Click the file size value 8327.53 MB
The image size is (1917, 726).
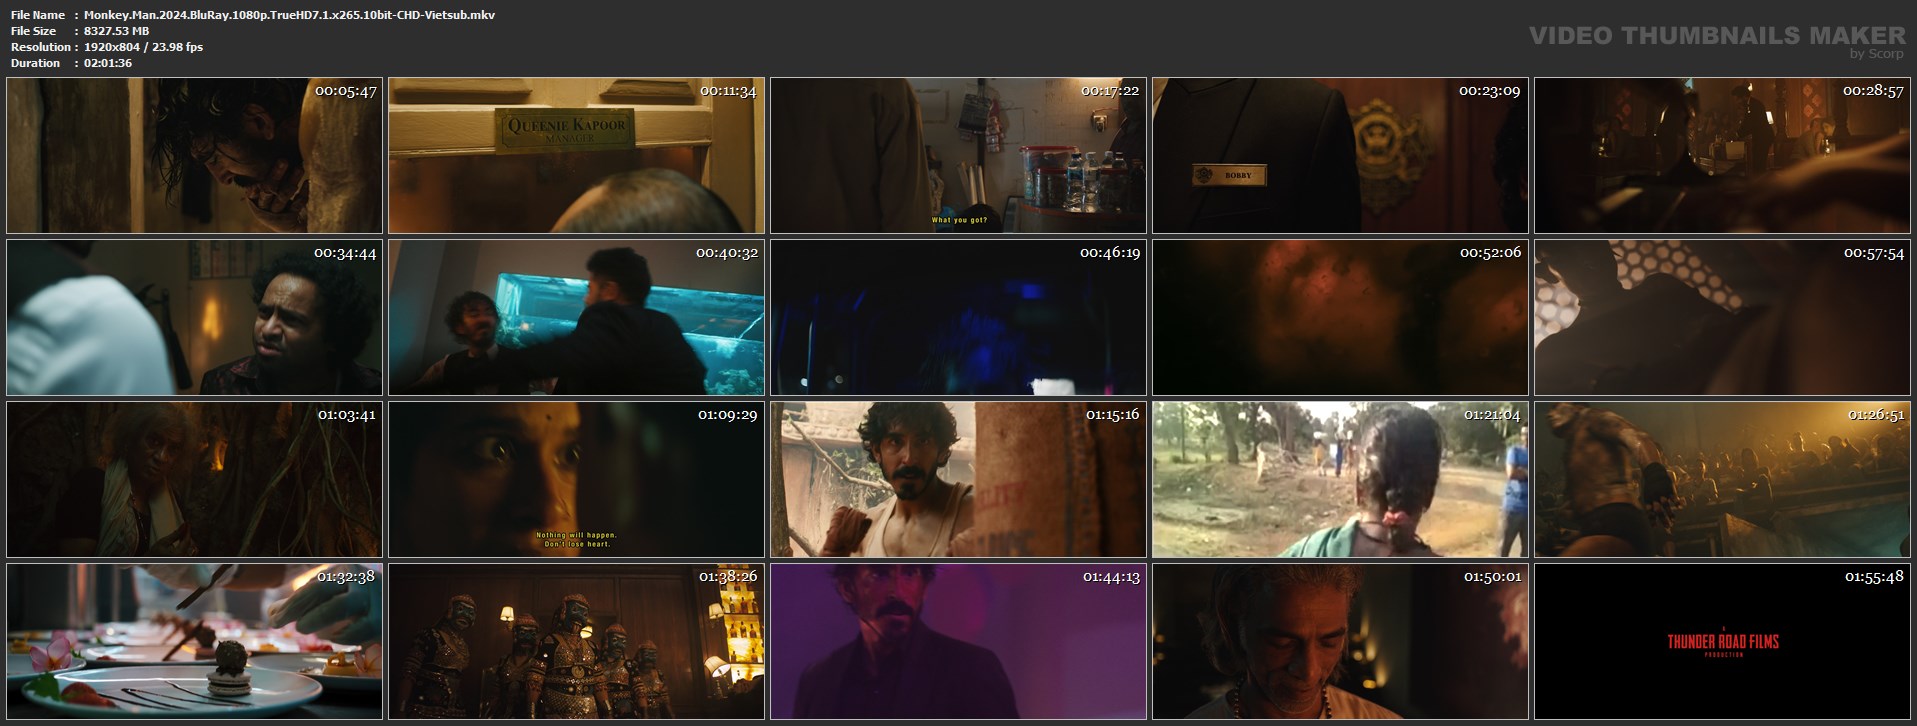coord(117,31)
